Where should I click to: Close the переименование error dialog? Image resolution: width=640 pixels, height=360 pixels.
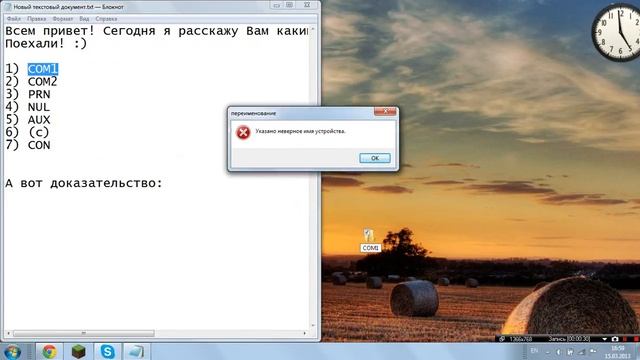point(385,111)
